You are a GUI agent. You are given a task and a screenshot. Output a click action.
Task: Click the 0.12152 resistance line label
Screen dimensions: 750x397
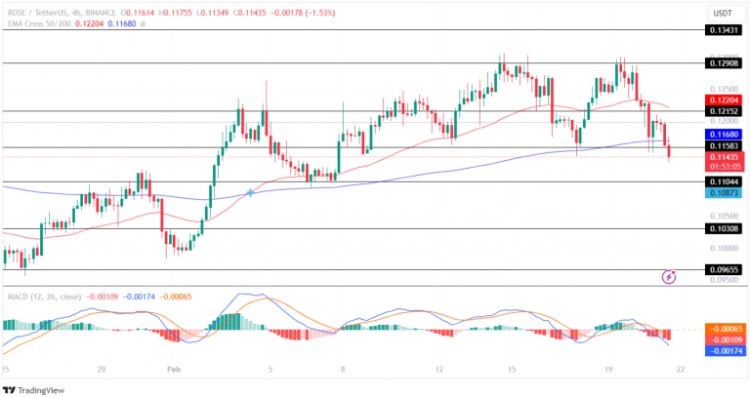click(723, 111)
